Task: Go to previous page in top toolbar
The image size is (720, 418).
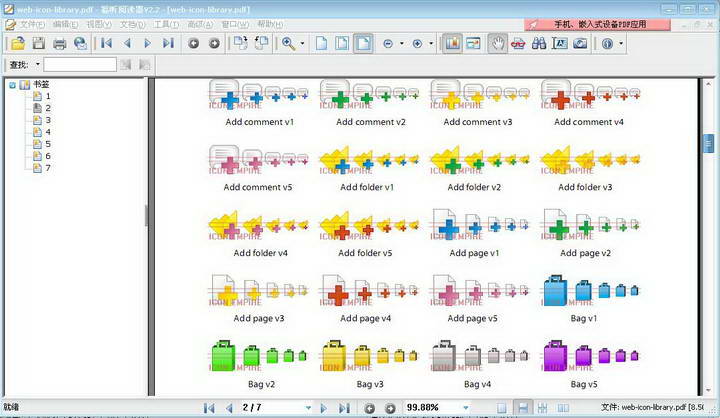Action: [x=127, y=44]
